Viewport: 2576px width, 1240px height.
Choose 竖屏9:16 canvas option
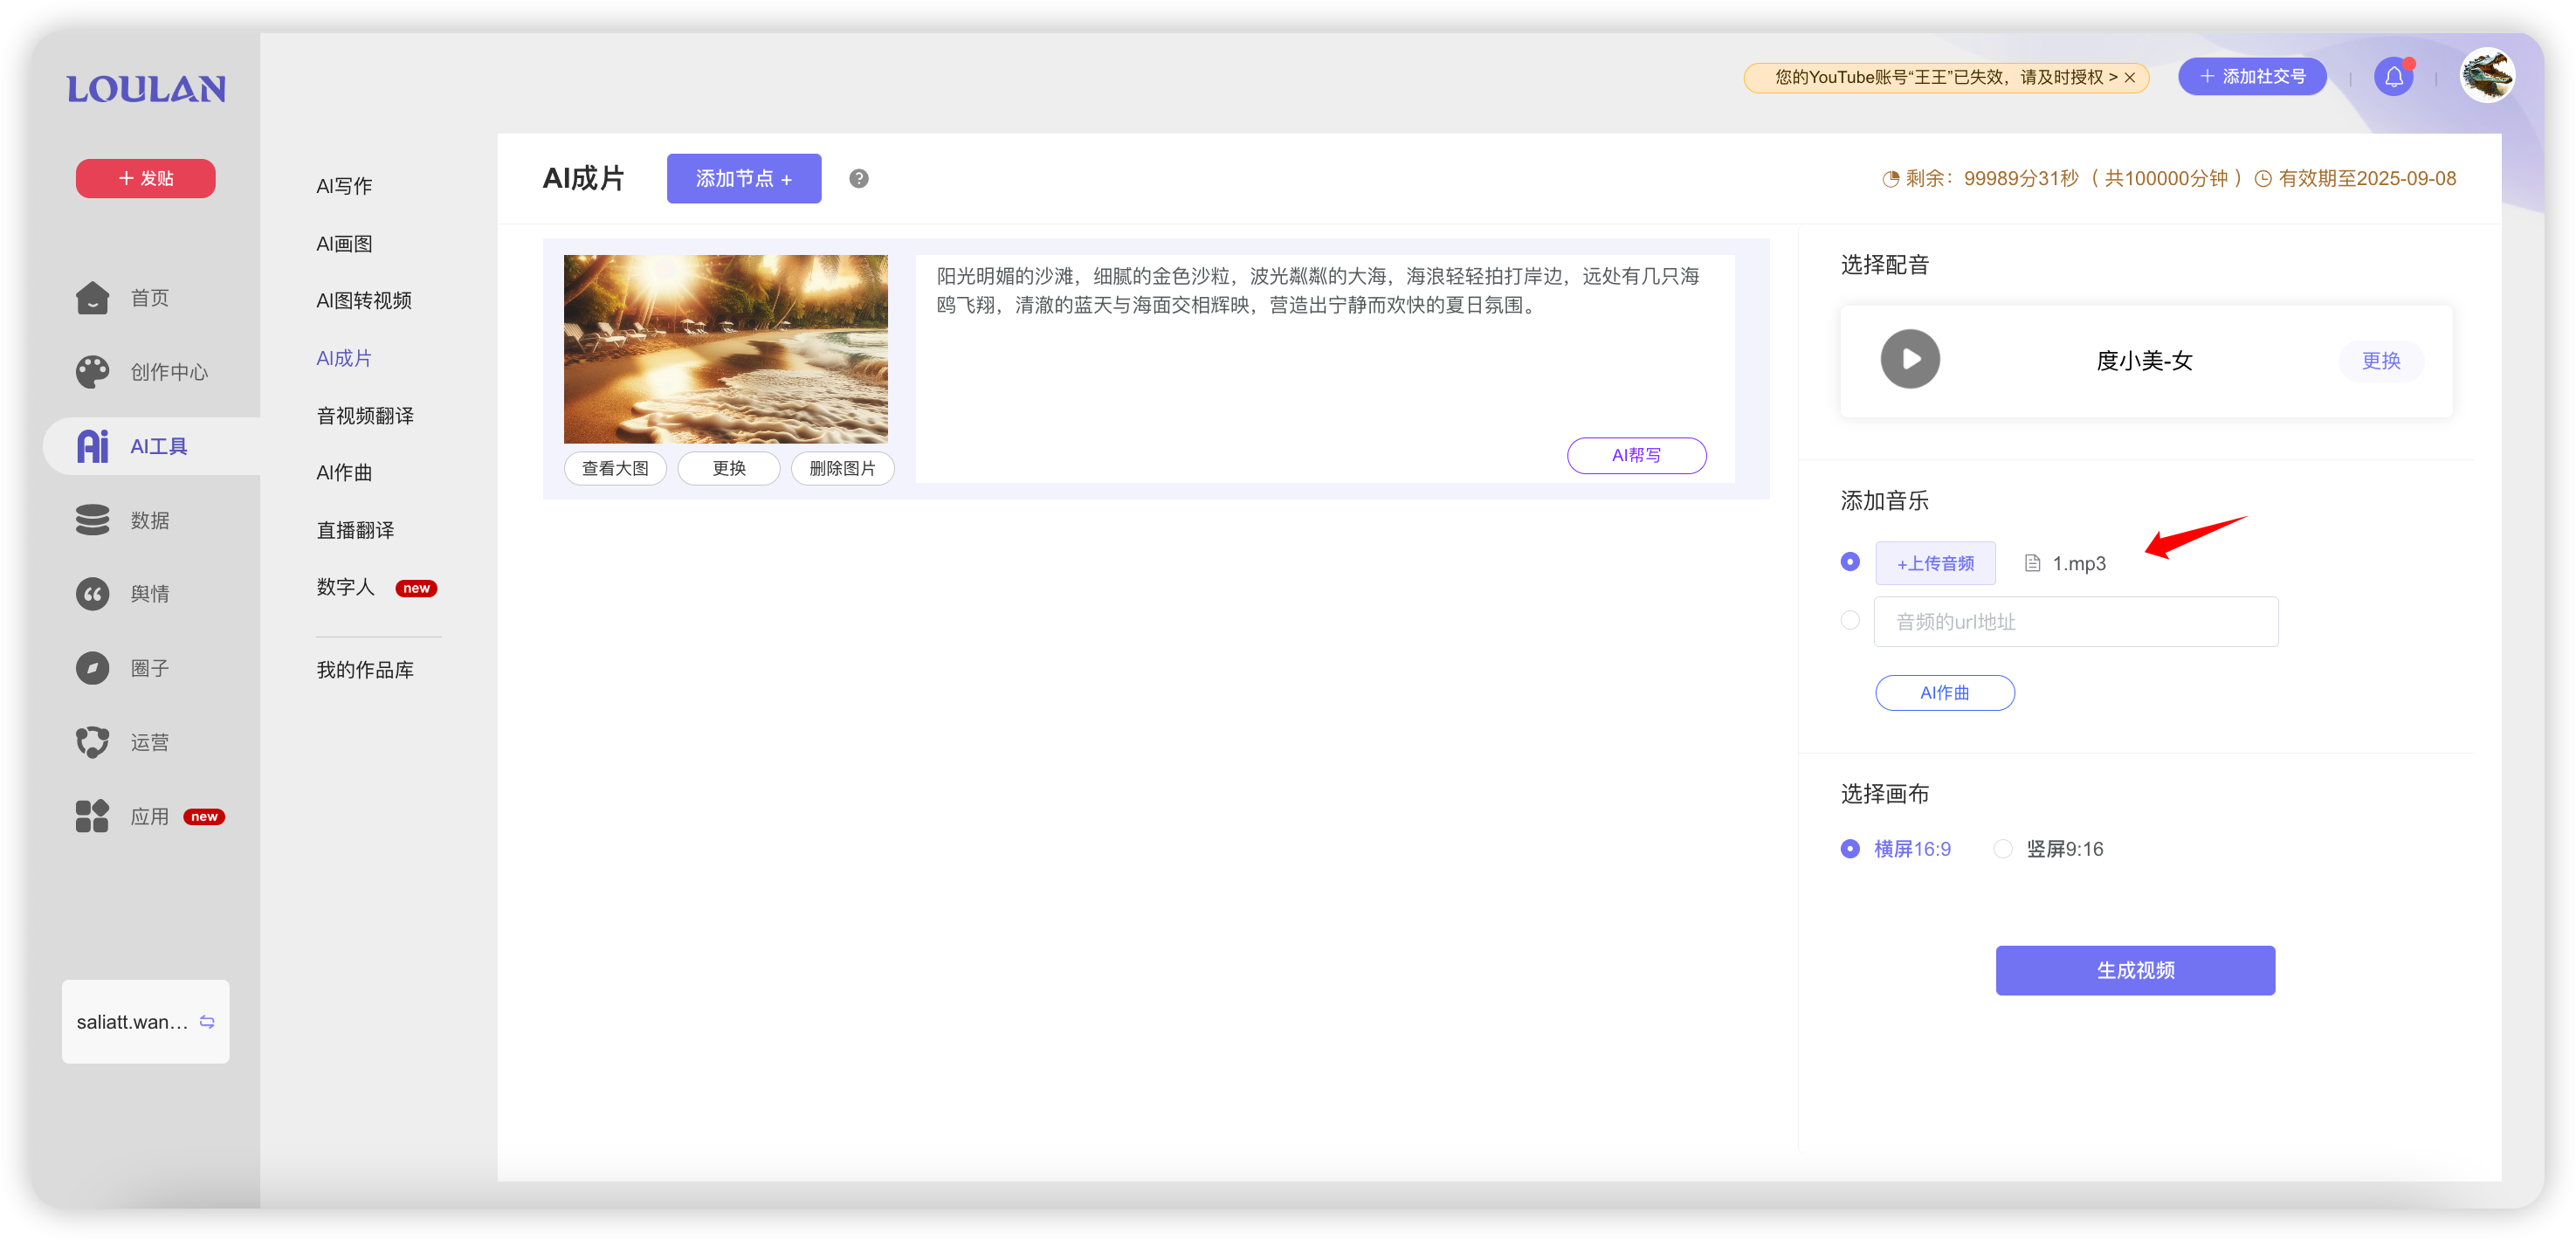pyautogui.click(x=2048, y=849)
